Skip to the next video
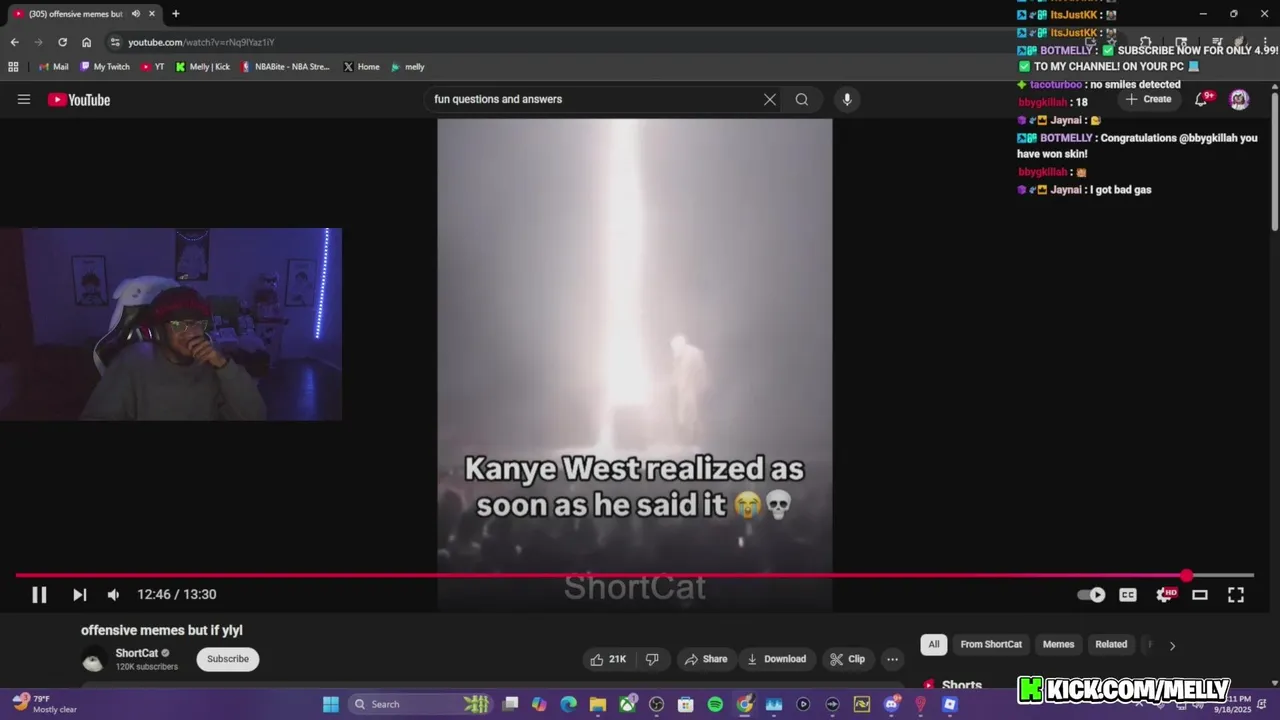 pyautogui.click(x=79, y=595)
